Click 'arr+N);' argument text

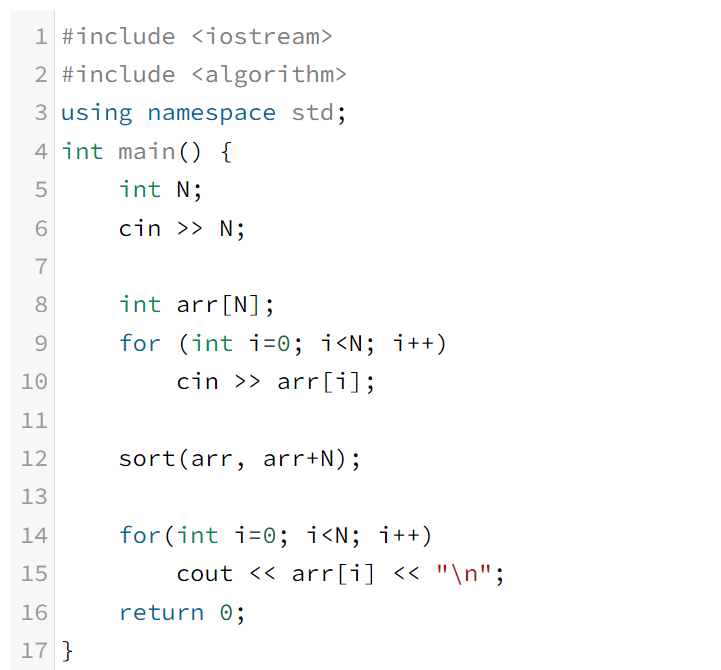click(x=312, y=459)
